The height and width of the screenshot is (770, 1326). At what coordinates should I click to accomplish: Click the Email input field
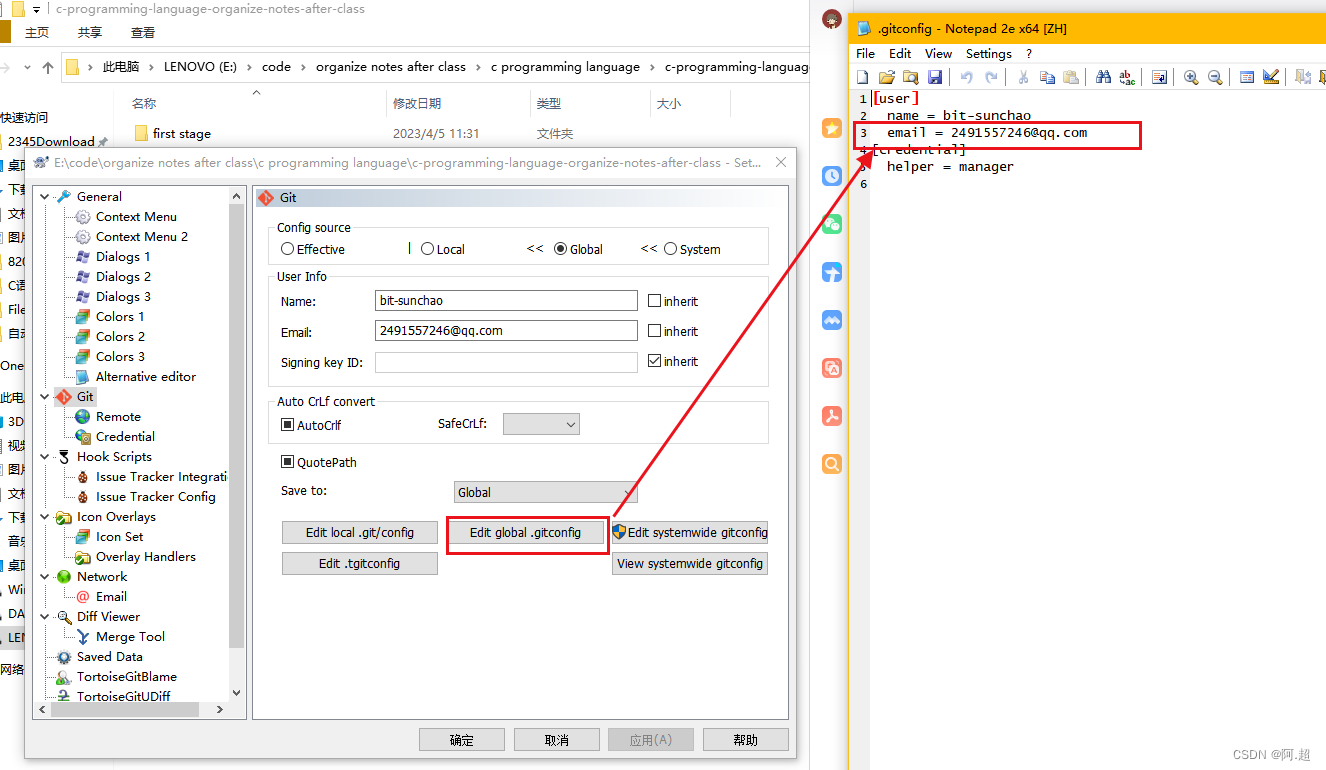pyautogui.click(x=506, y=330)
